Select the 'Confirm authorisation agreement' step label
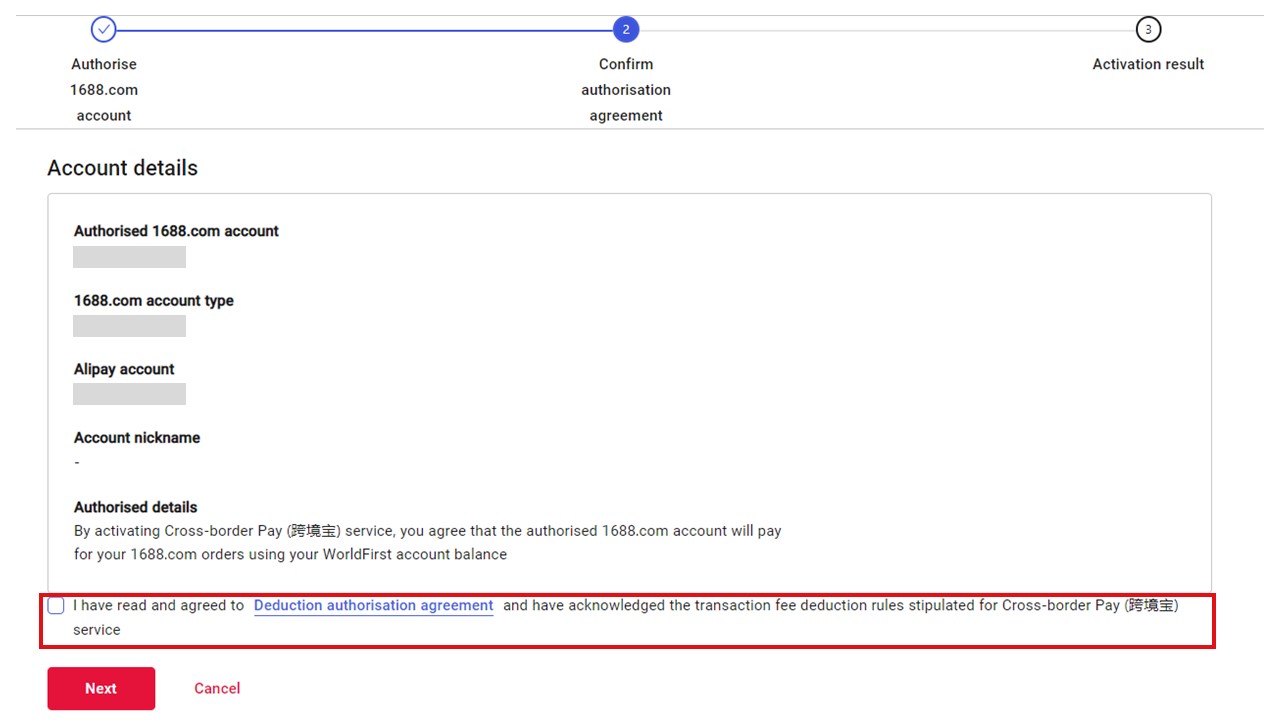This screenshot has width=1280, height=720. pyautogui.click(x=626, y=90)
